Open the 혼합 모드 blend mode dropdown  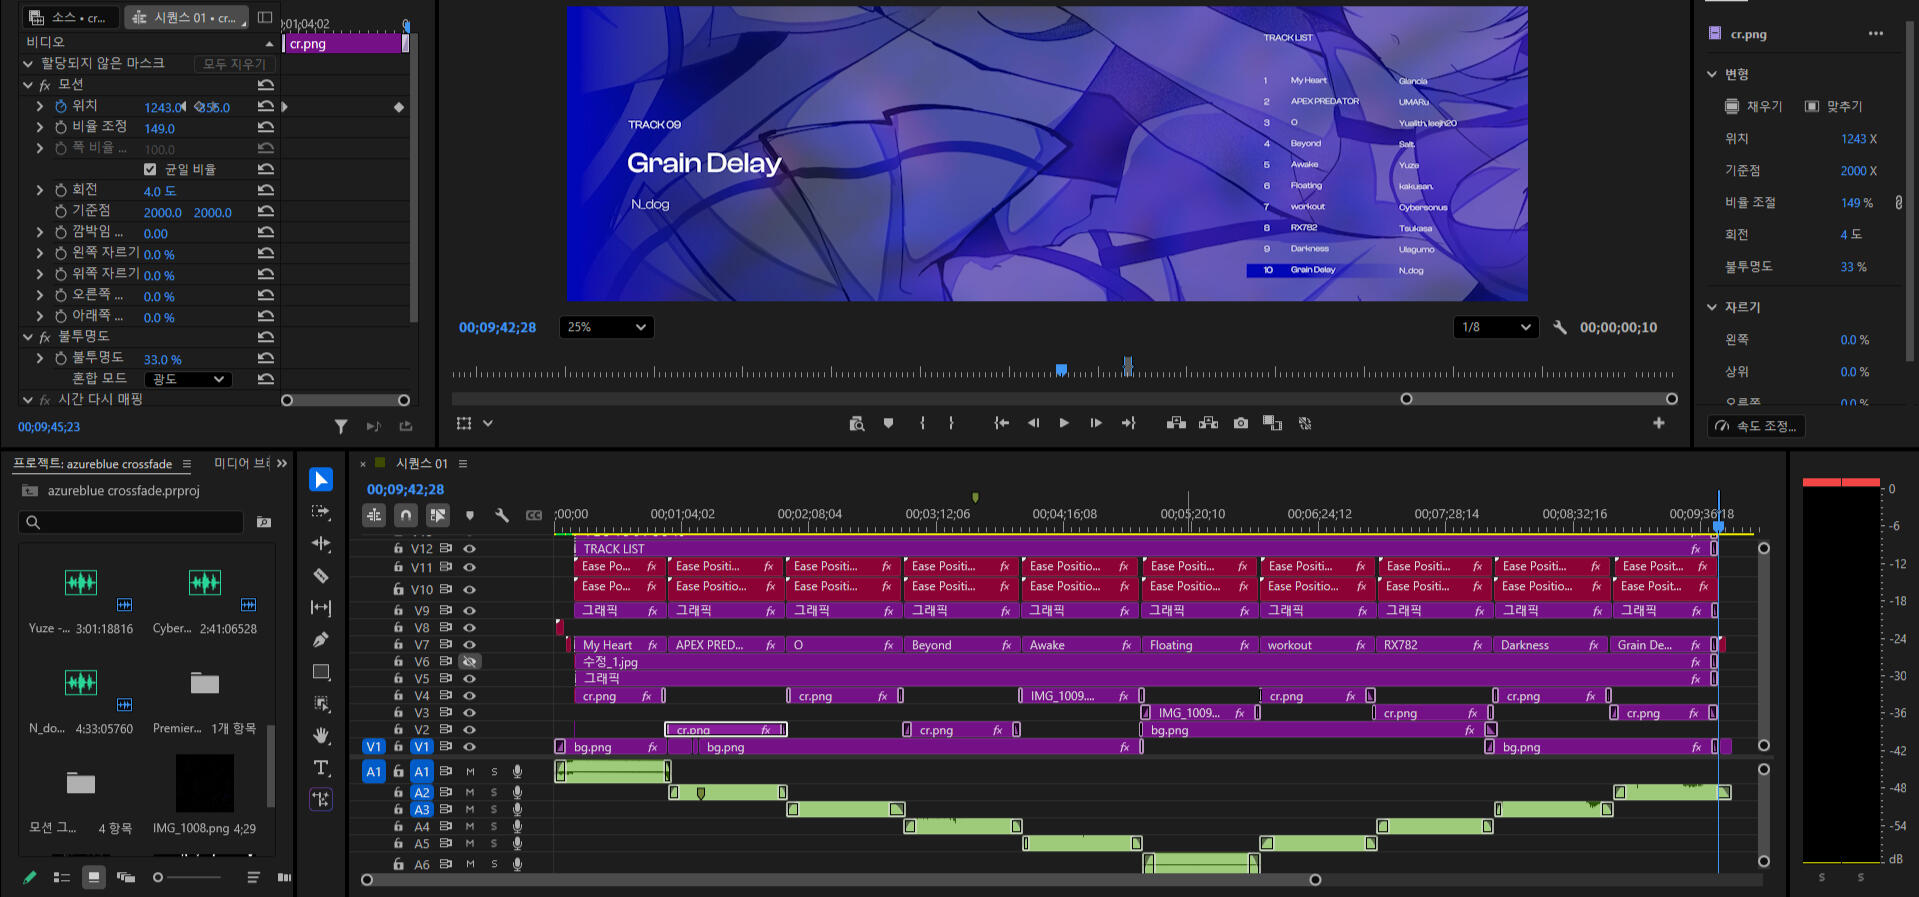(188, 379)
